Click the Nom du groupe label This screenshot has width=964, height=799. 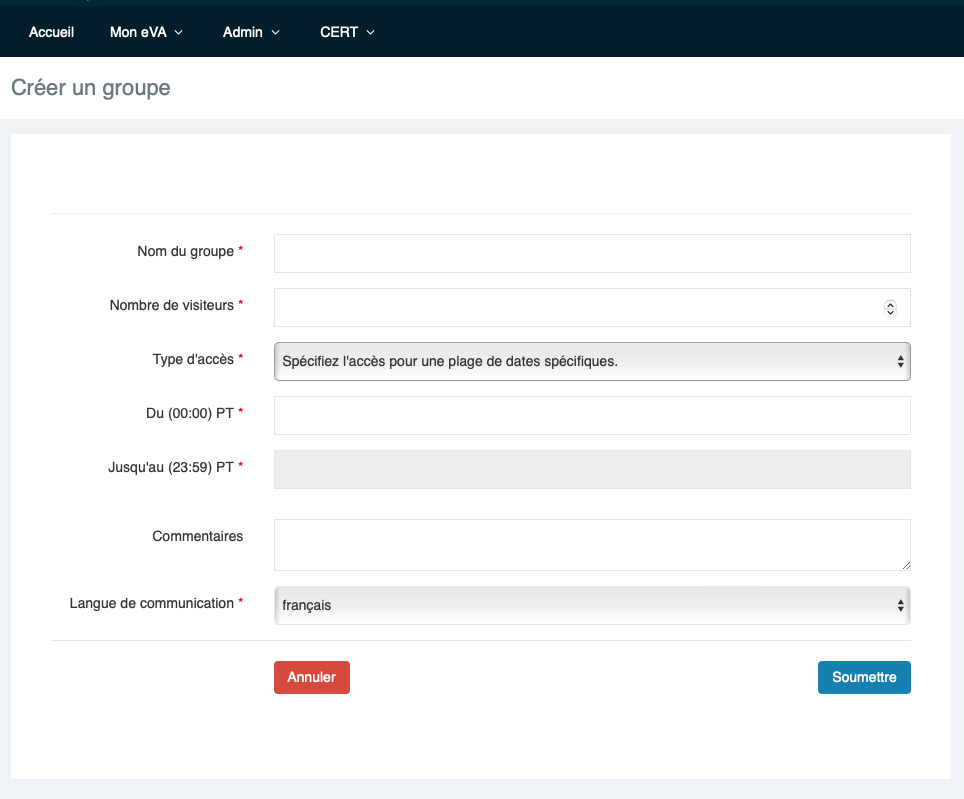[x=186, y=251]
